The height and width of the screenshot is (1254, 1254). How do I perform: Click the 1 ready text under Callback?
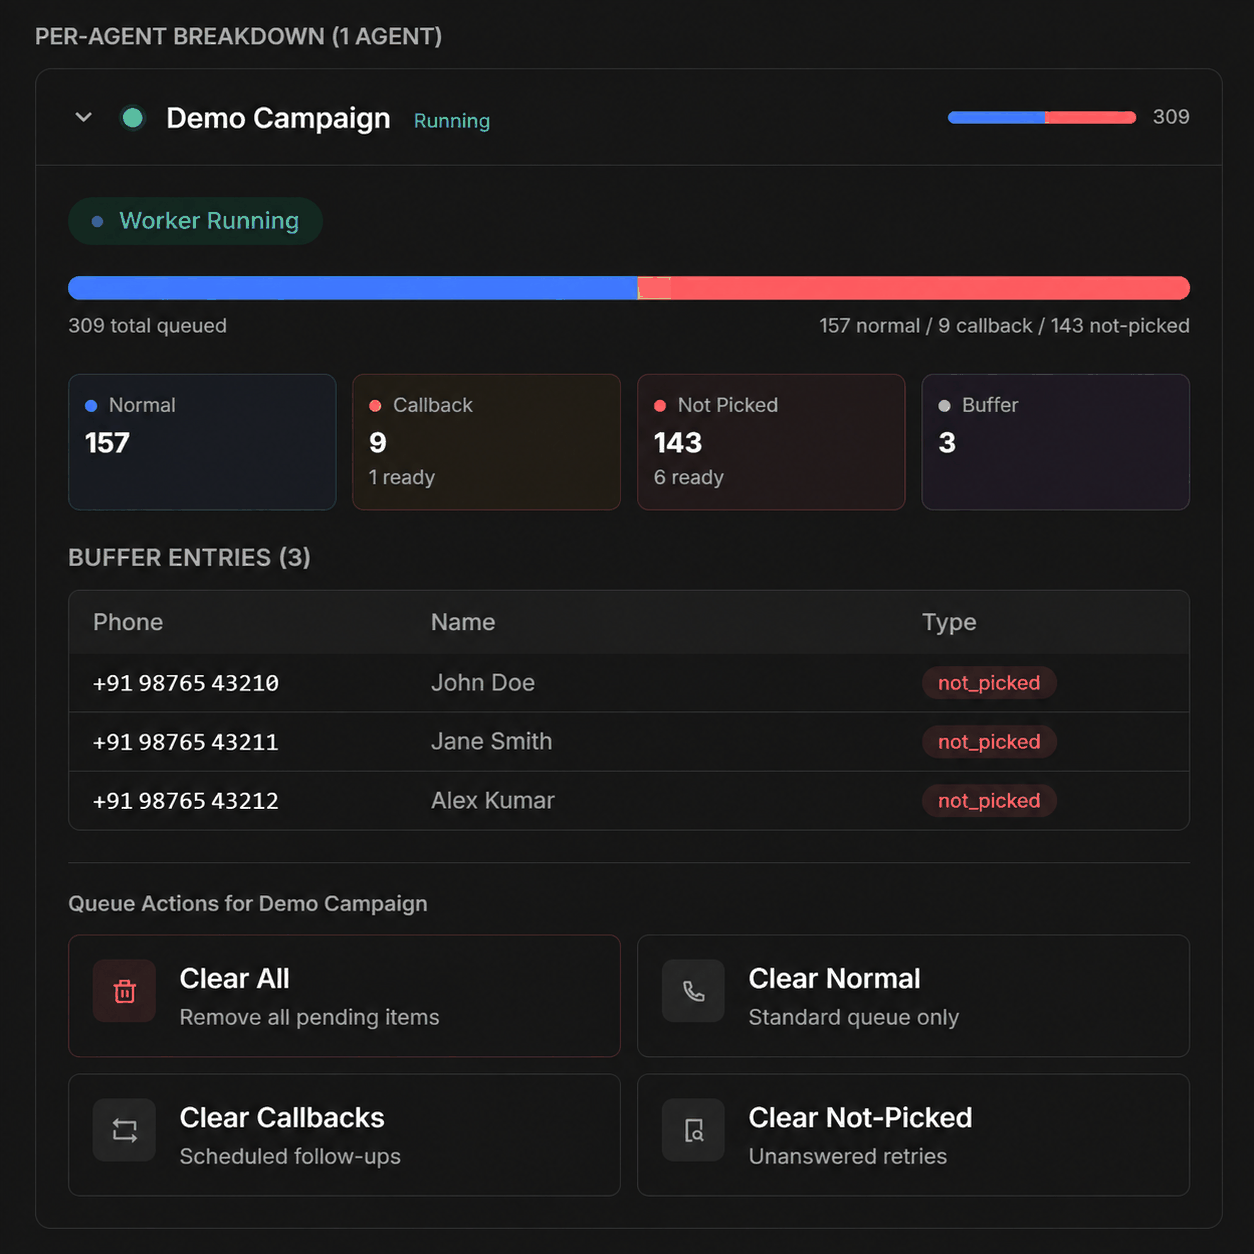coord(402,478)
